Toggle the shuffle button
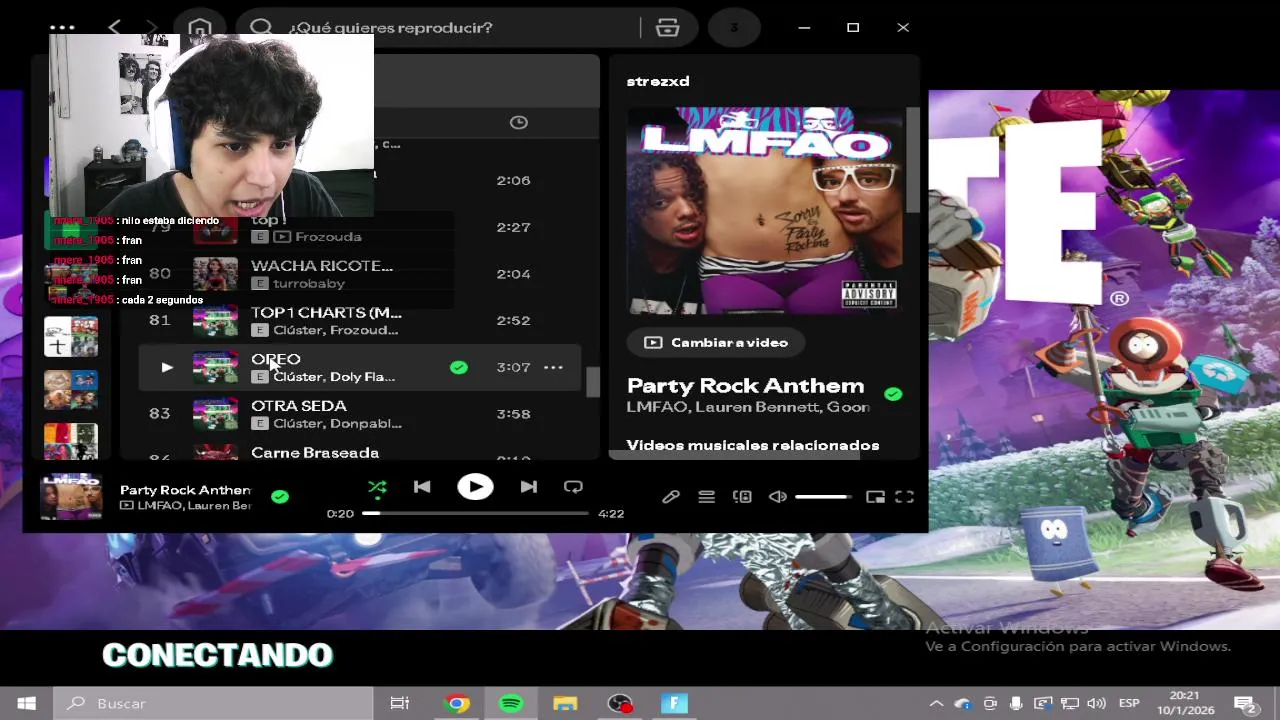The image size is (1280, 720). [x=377, y=487]
